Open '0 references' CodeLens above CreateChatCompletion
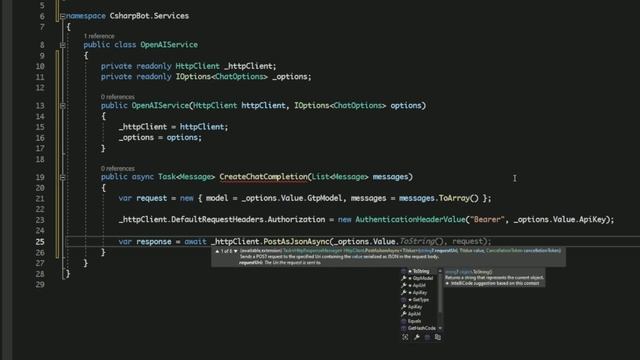Screen dimensions: 640x360 [x=118, y=168]
